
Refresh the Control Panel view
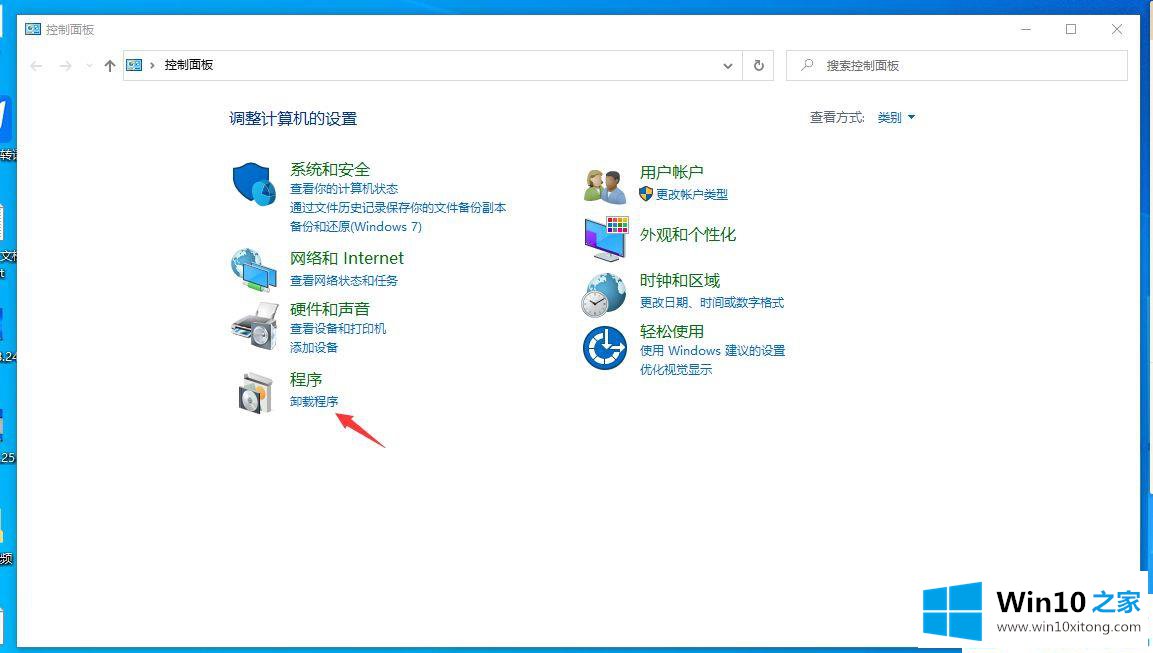click(x=758, y=65)
